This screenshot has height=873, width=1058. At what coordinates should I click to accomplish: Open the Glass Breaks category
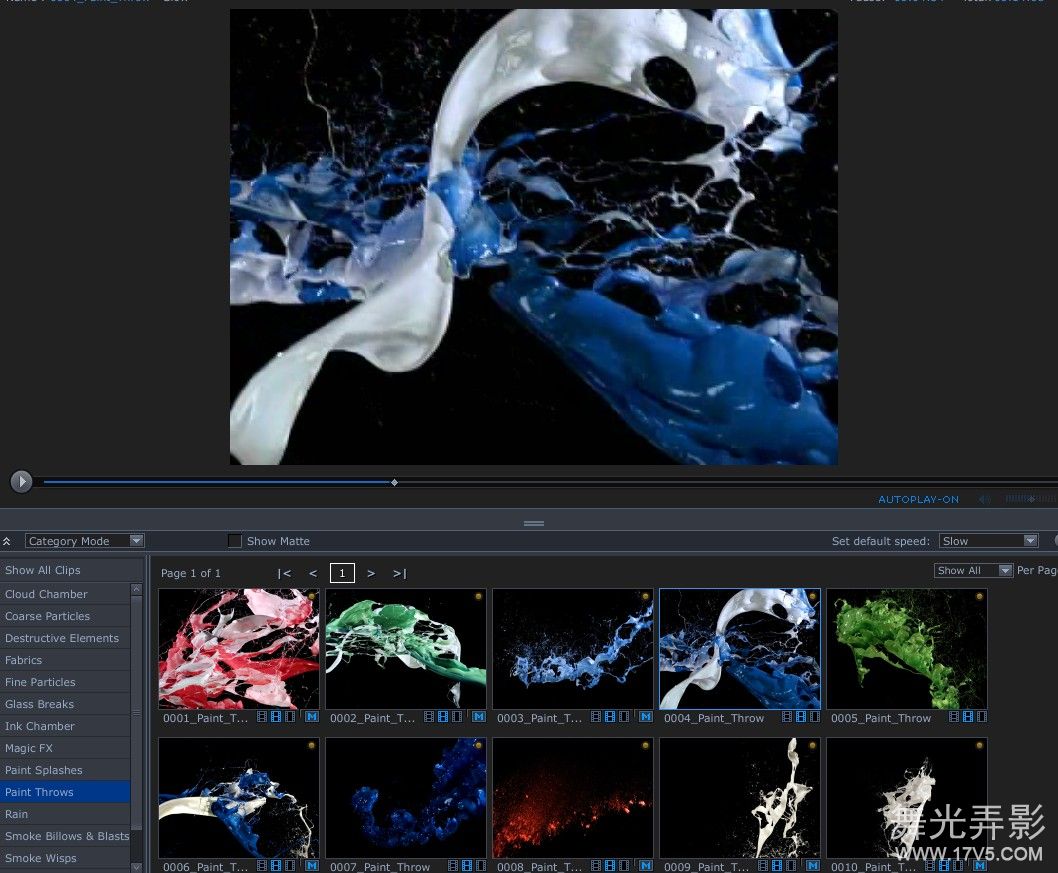[x=65, y=704]
